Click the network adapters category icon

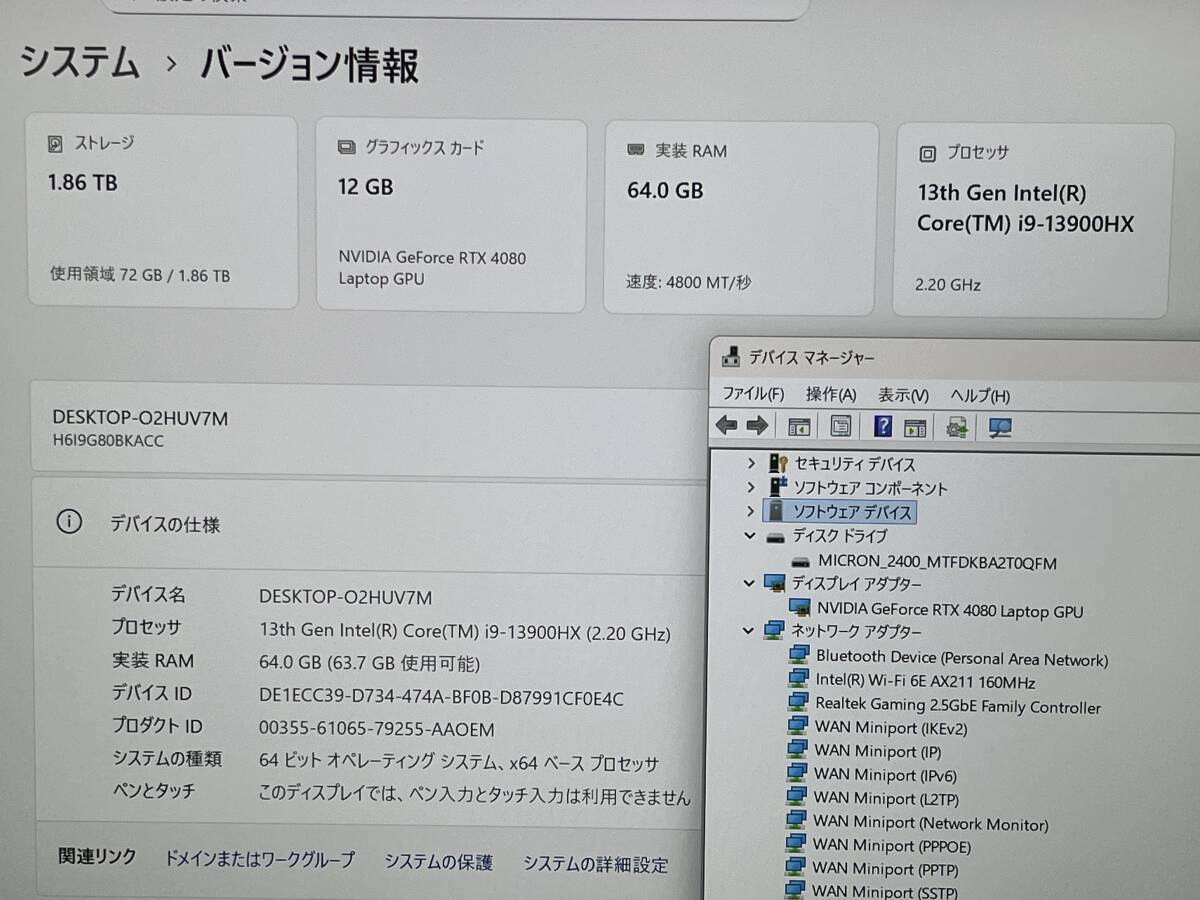774,631
